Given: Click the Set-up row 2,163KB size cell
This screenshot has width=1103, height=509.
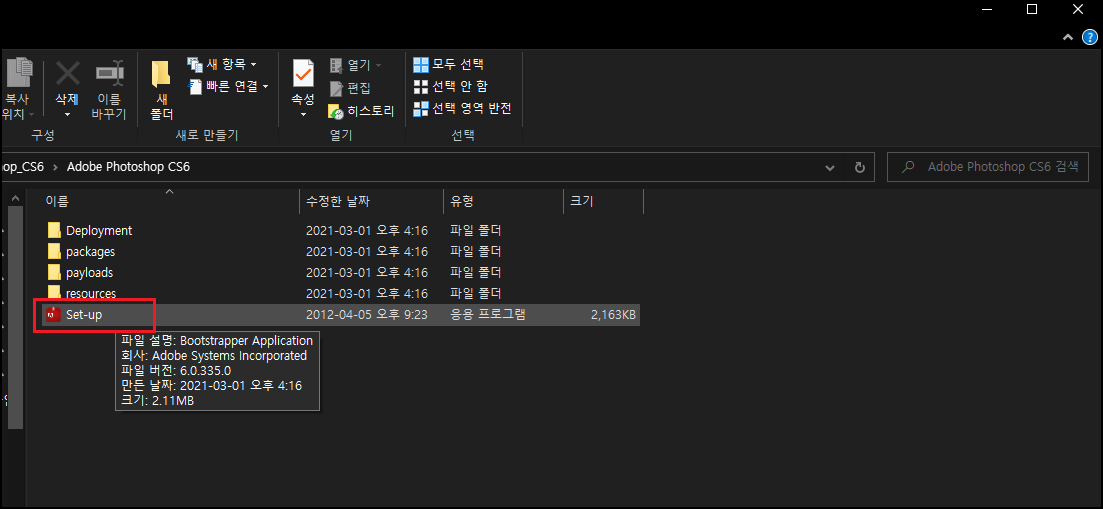Looking at the screenshot, I should [x=614, y=315].
